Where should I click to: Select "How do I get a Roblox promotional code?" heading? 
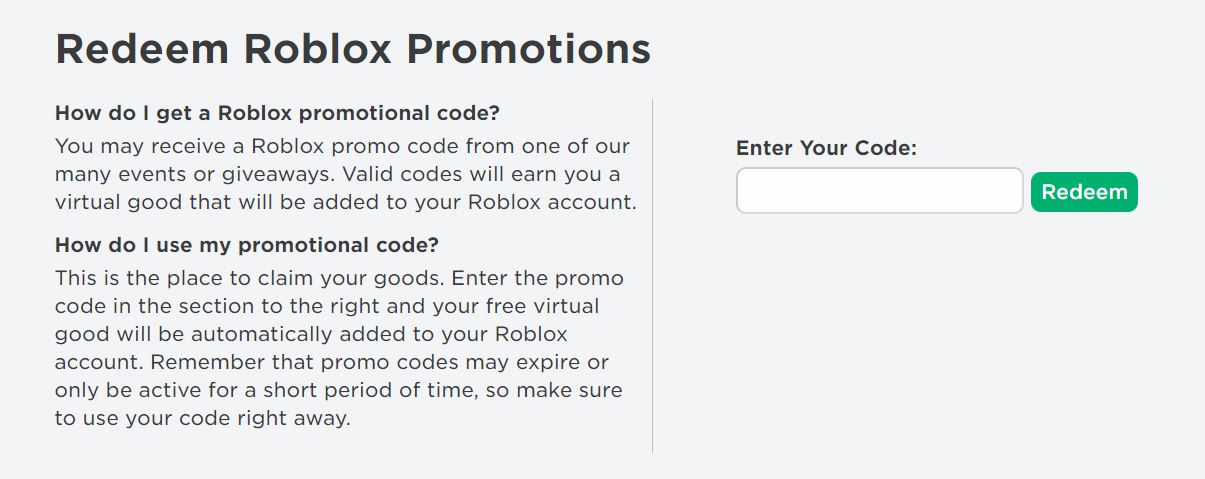pyautogui.click(x=277, y=112)
